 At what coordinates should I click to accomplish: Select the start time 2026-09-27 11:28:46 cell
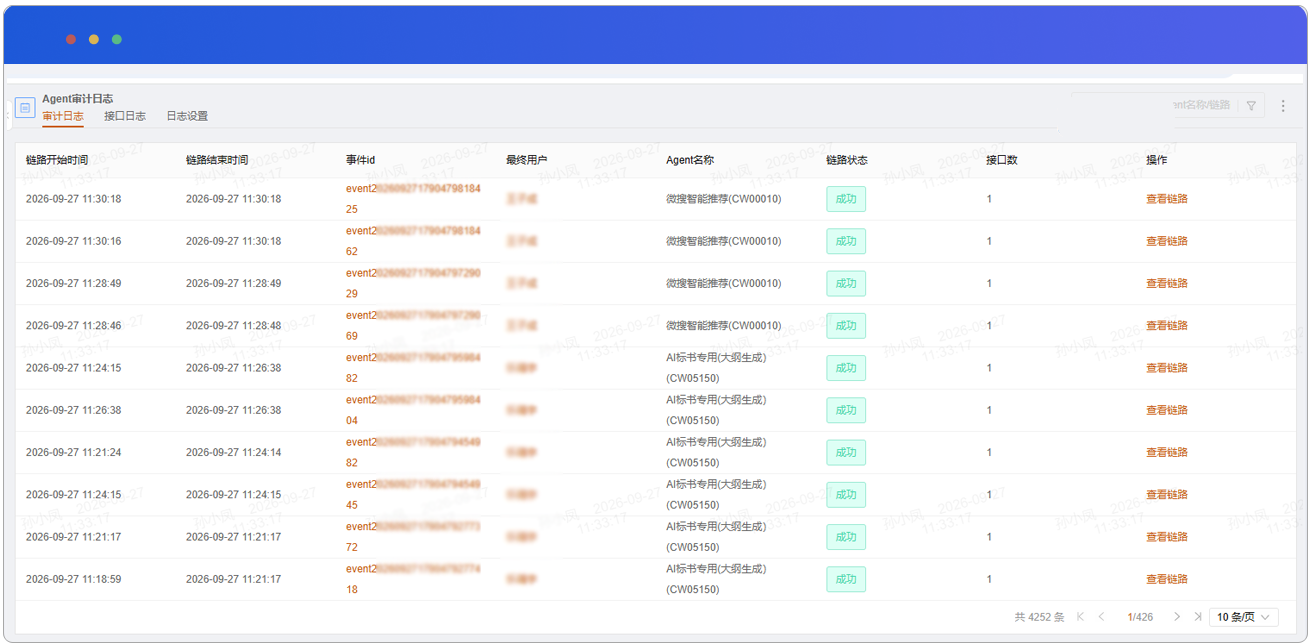point(74,326)
